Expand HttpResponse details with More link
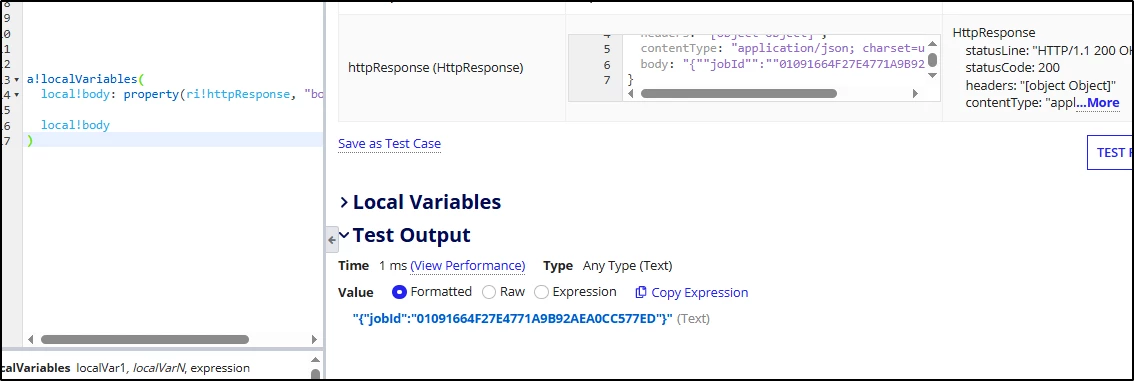Viewport: 1134px width, 381px height. 1098,103
